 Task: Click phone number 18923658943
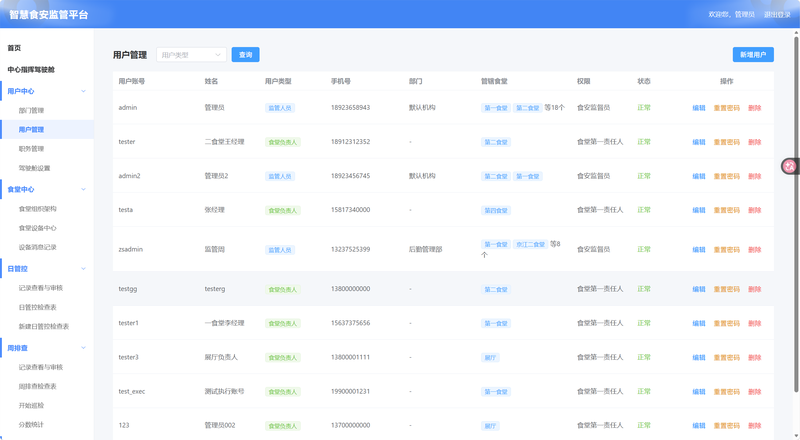click(x=351, y=108)
